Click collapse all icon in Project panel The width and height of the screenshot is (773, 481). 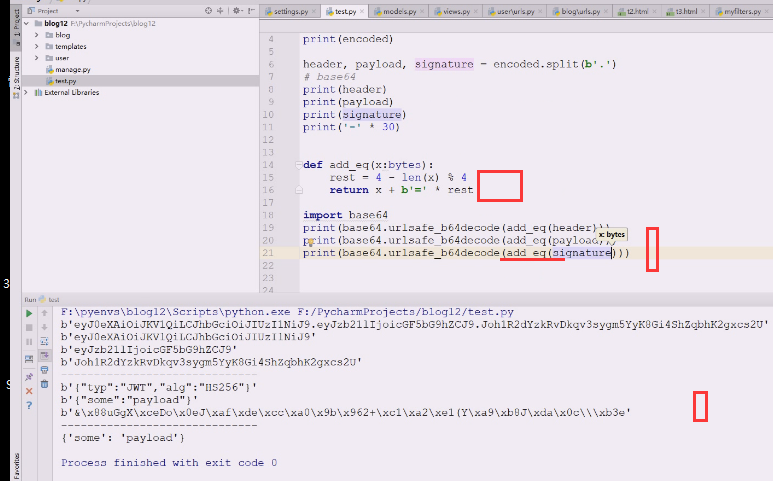pos(220,11)
